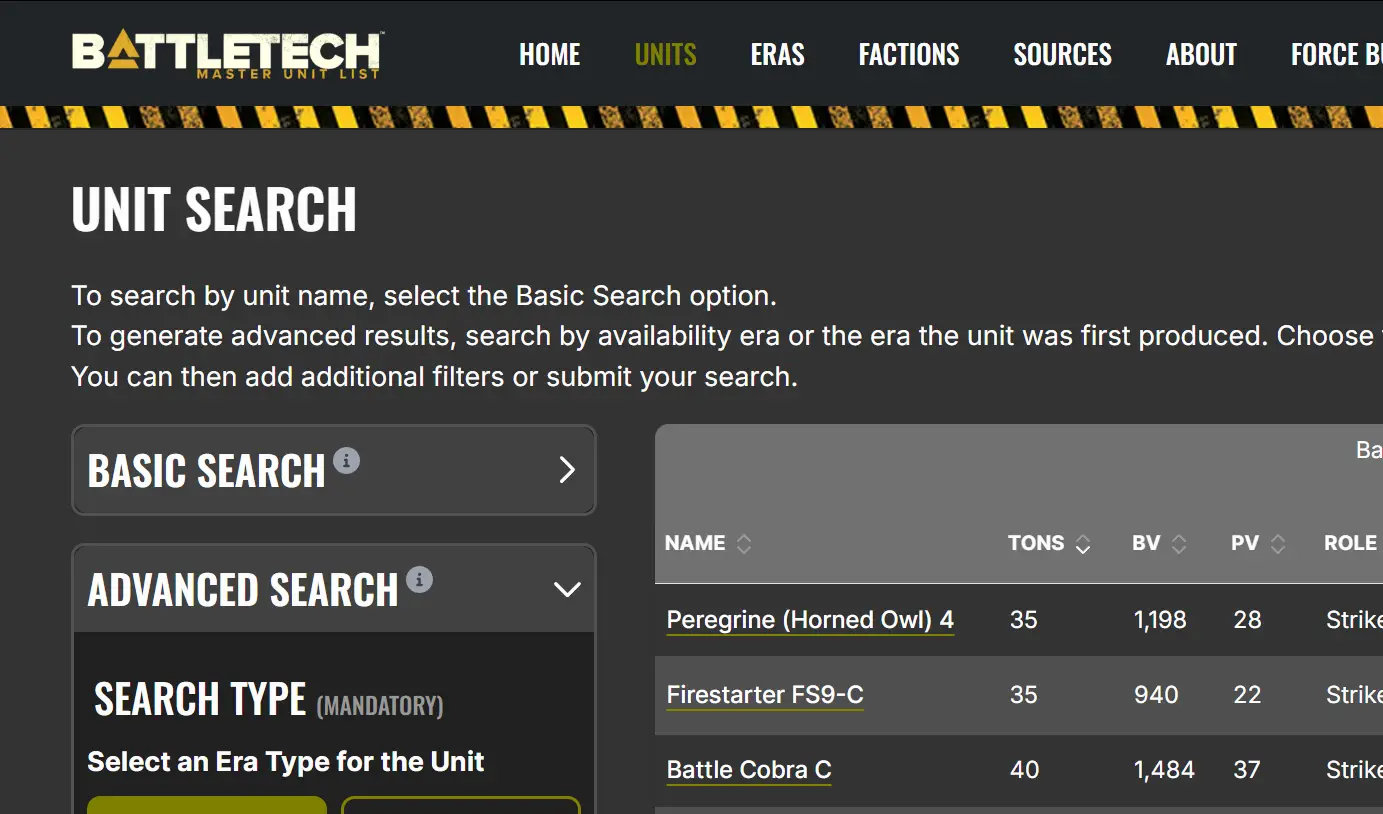Click the 940 BV value for Firestarter
Screen dimensions: 1383x814
(x=1156, y=695)
